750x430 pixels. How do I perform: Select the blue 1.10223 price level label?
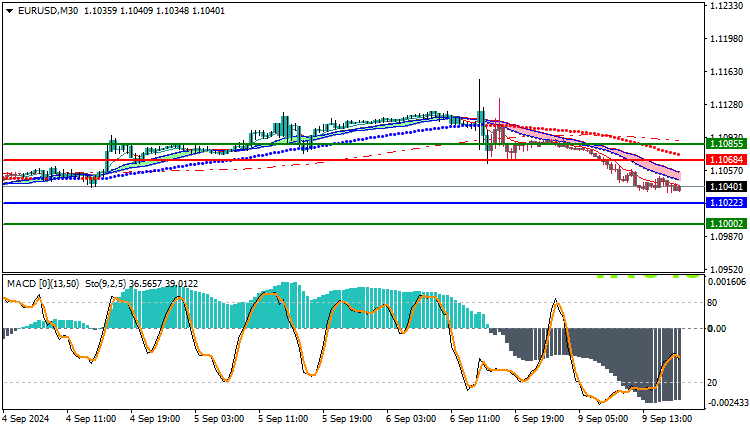coord(726,203)
